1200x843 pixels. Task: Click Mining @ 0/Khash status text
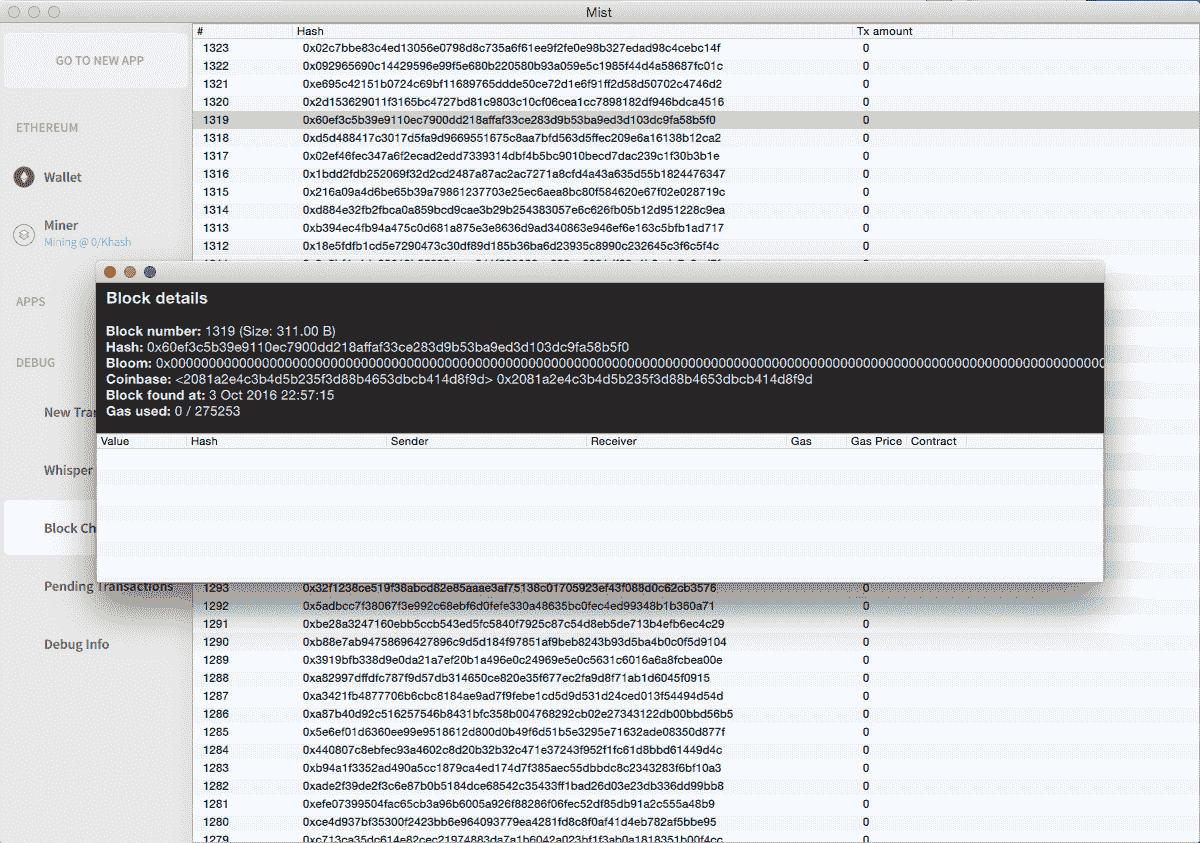point(87,242)
